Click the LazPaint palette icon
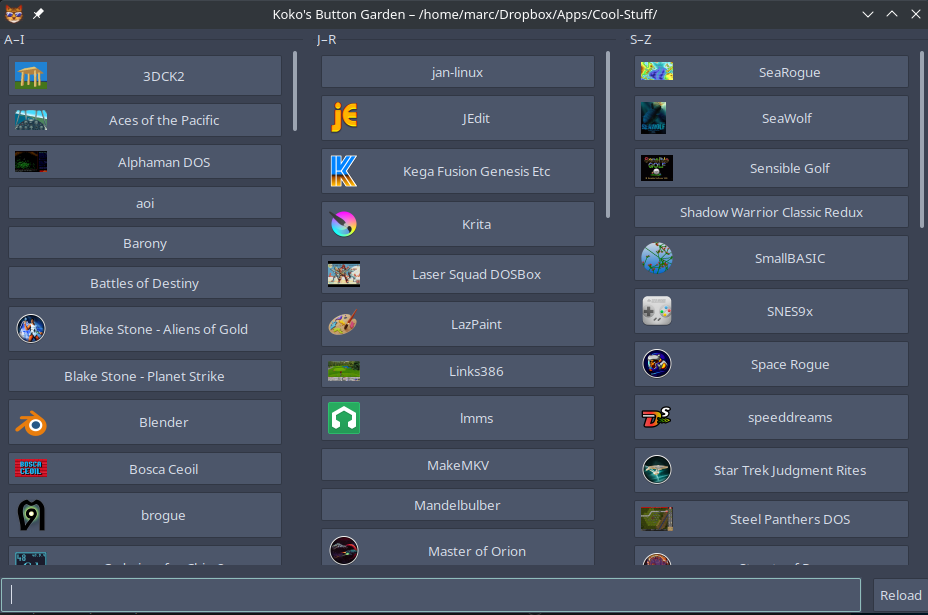The width and height of the screenshot is (928, 615). pyautogui.click(x=344, y=324)
